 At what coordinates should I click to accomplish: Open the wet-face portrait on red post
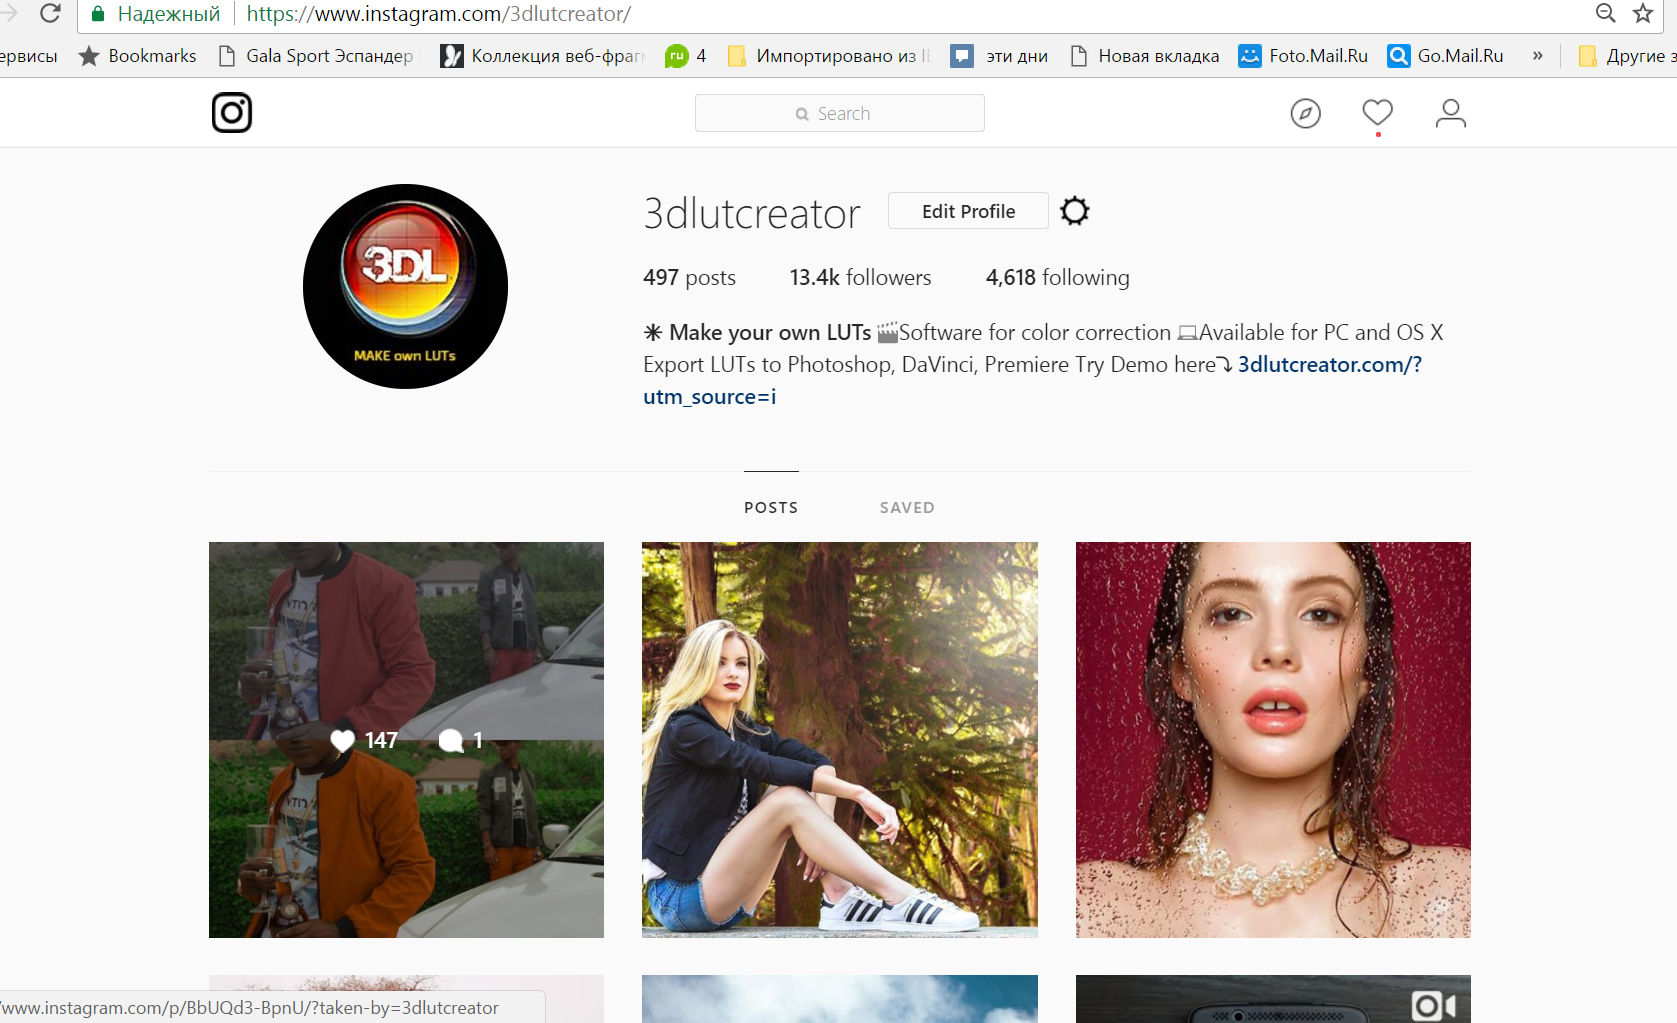[1273, 740]
